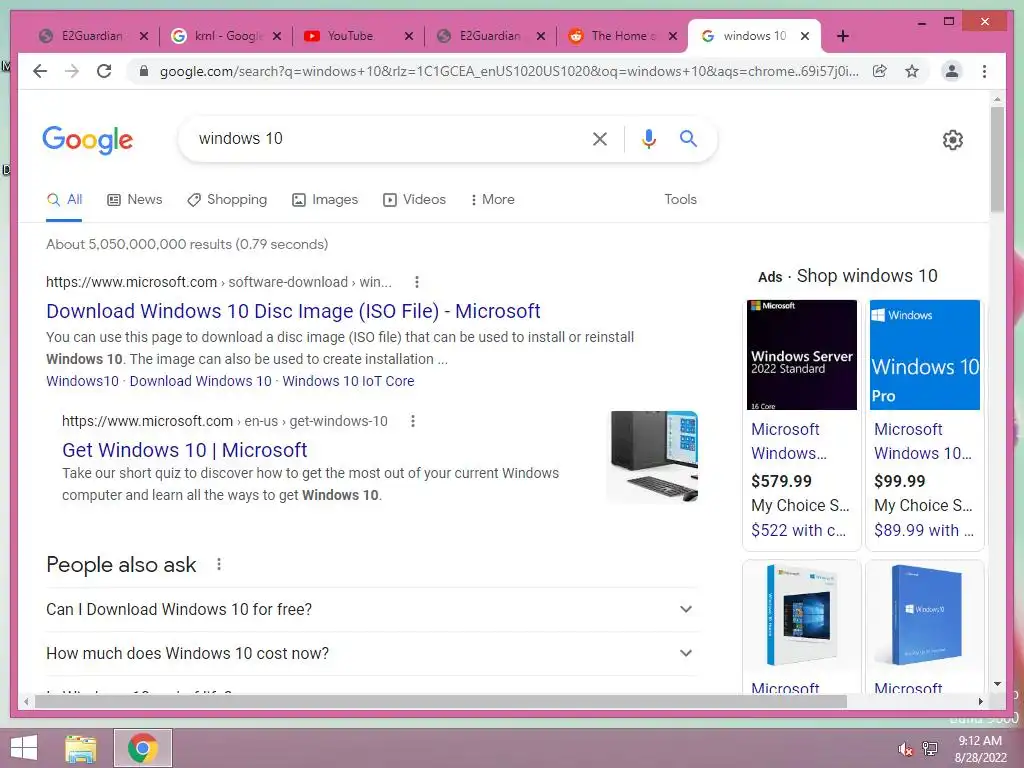Click the forward navigation arrow

click(72, 71)
